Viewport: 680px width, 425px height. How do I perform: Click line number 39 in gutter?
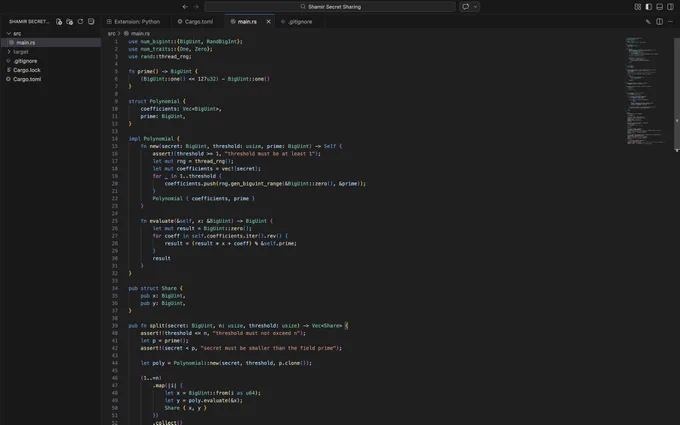[x=114, y=326]
